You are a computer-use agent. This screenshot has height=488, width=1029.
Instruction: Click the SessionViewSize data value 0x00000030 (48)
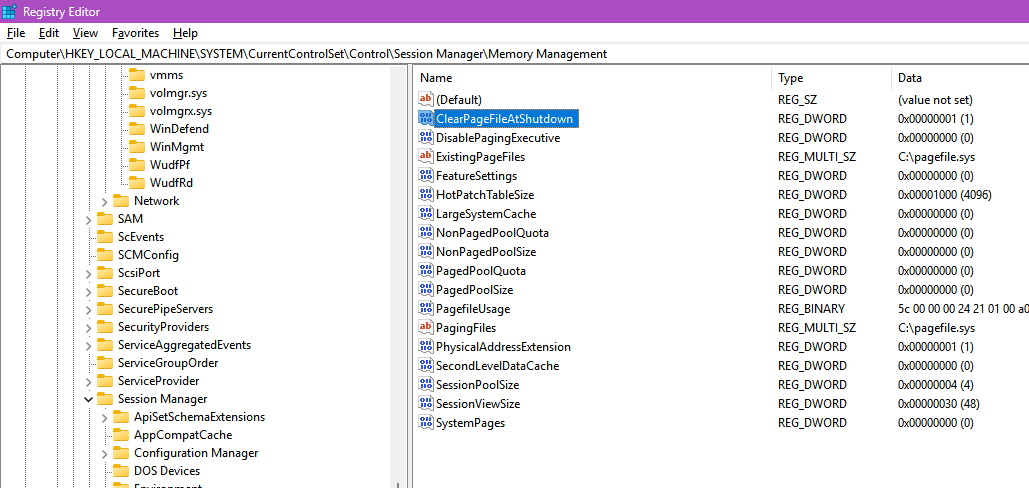point(938,403)
